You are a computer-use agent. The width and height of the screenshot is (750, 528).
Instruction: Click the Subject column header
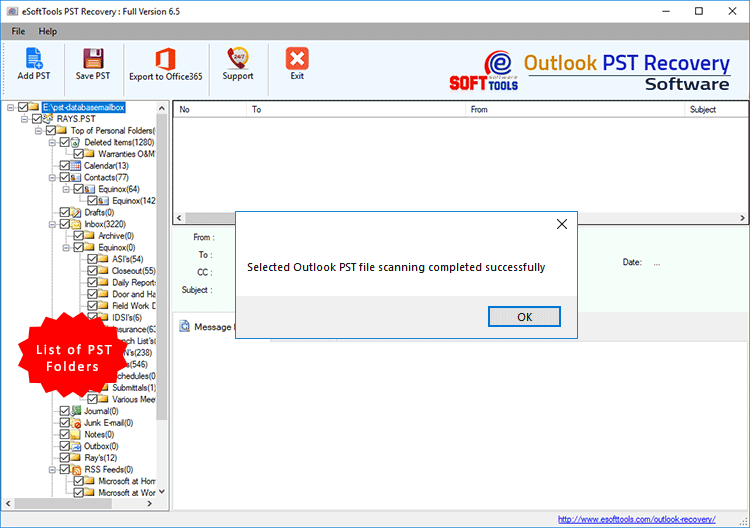click(716, 110)
